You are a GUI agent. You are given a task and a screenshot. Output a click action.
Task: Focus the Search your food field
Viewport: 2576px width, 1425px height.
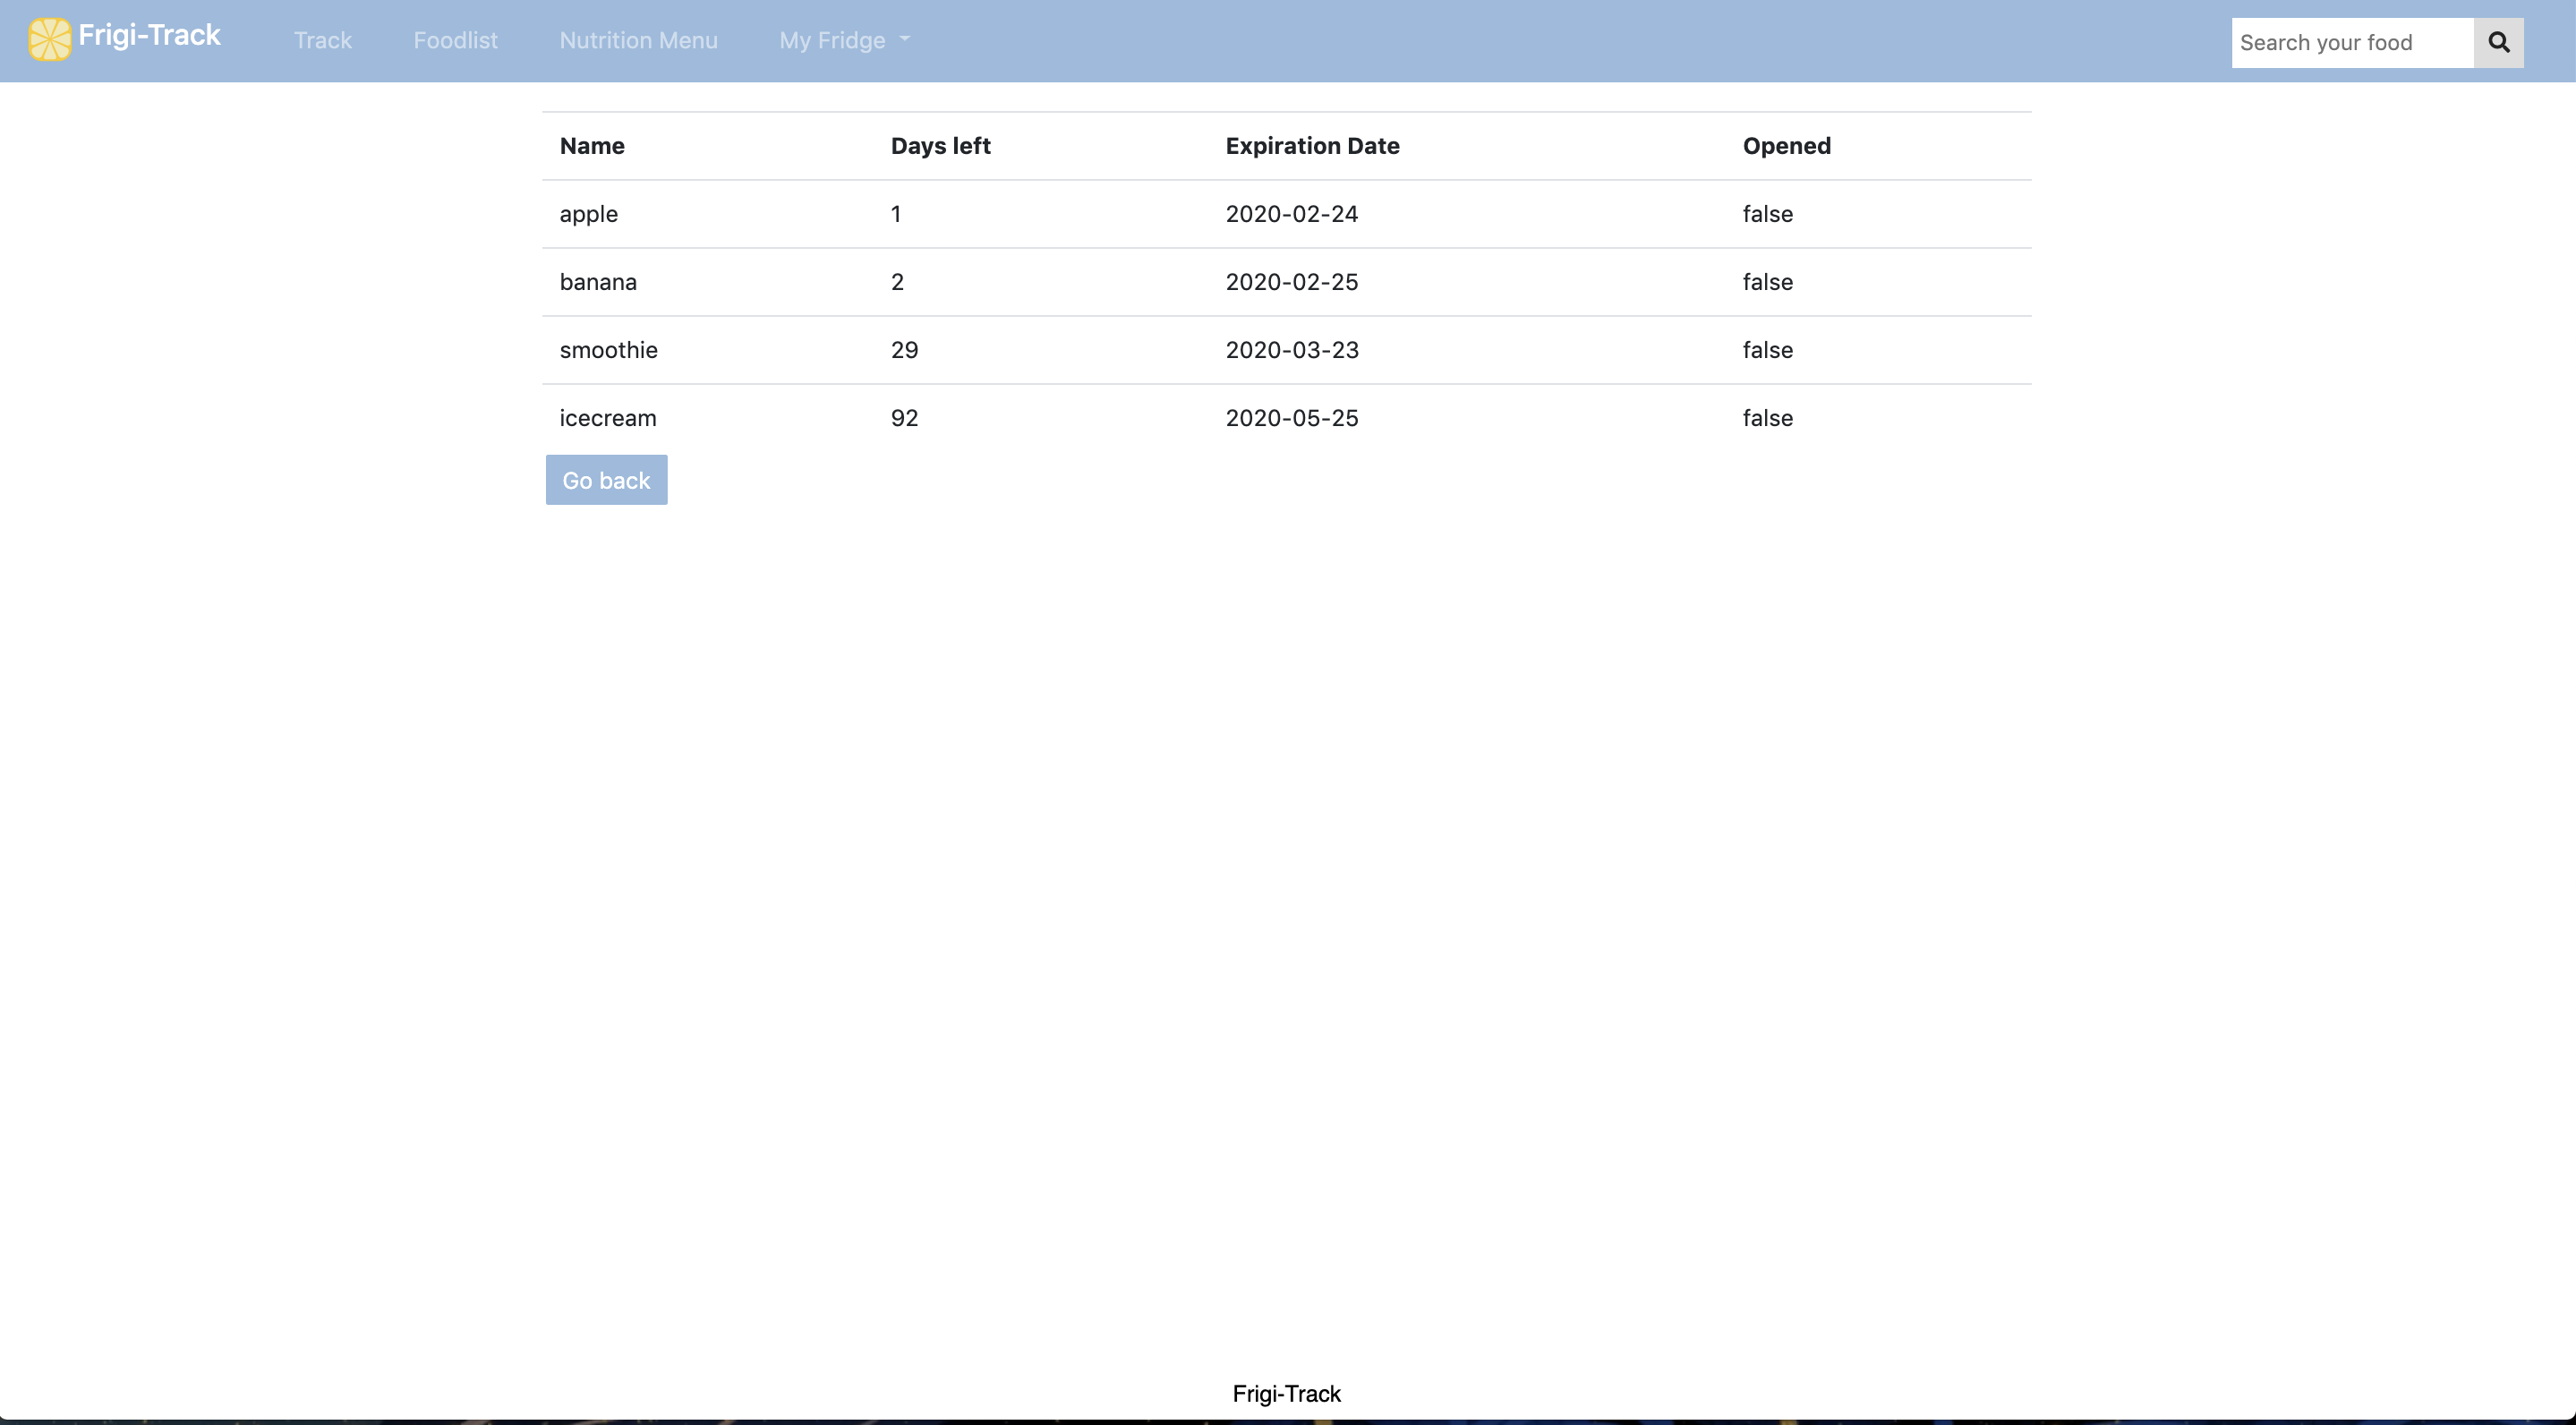(2351, 42)
